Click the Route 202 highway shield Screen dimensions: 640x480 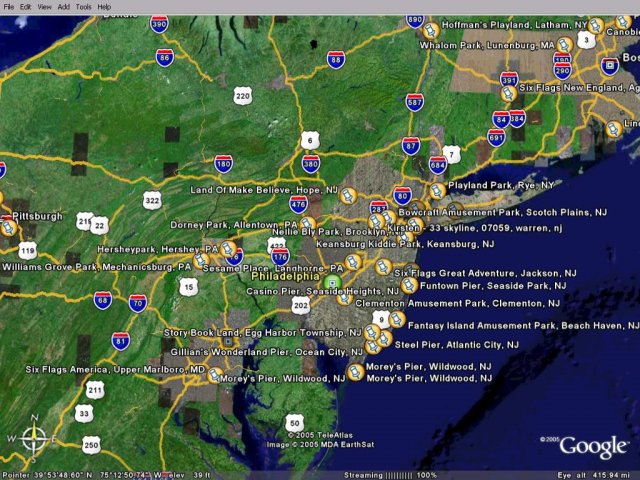coord(301,305)
